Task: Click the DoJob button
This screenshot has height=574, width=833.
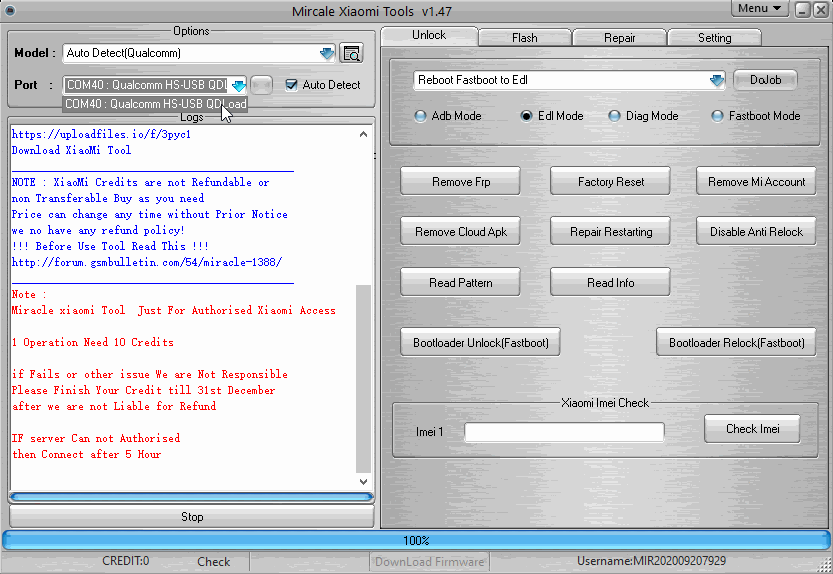Action: (766, 80)
